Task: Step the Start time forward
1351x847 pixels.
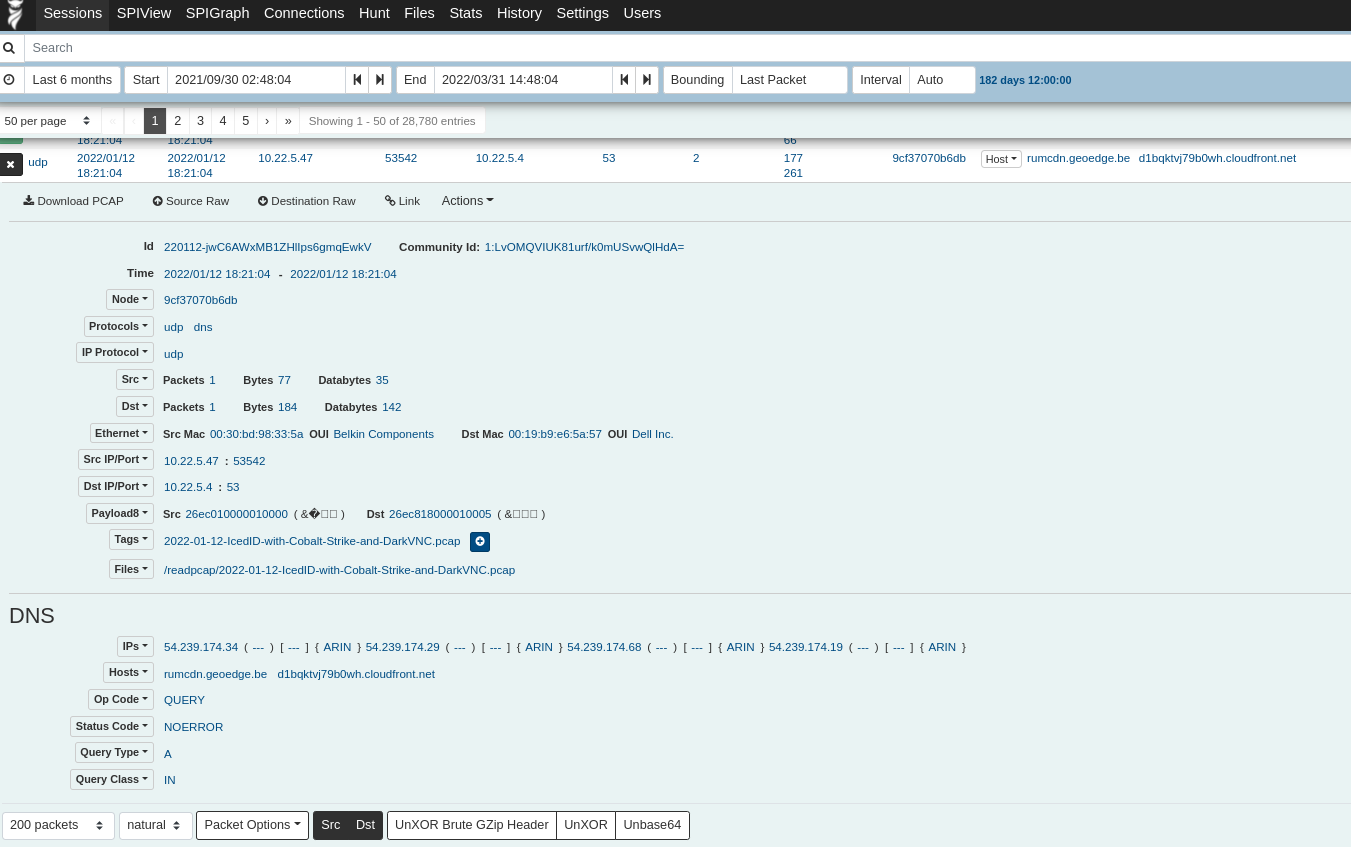Action: pos(380,80)
